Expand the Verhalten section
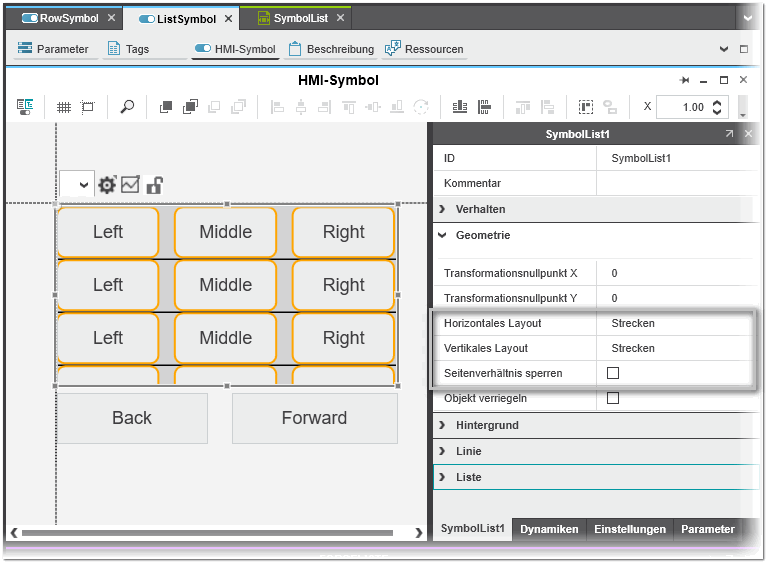Image resolution: width=767 pixels, height=563 pixels. point(480,209)
